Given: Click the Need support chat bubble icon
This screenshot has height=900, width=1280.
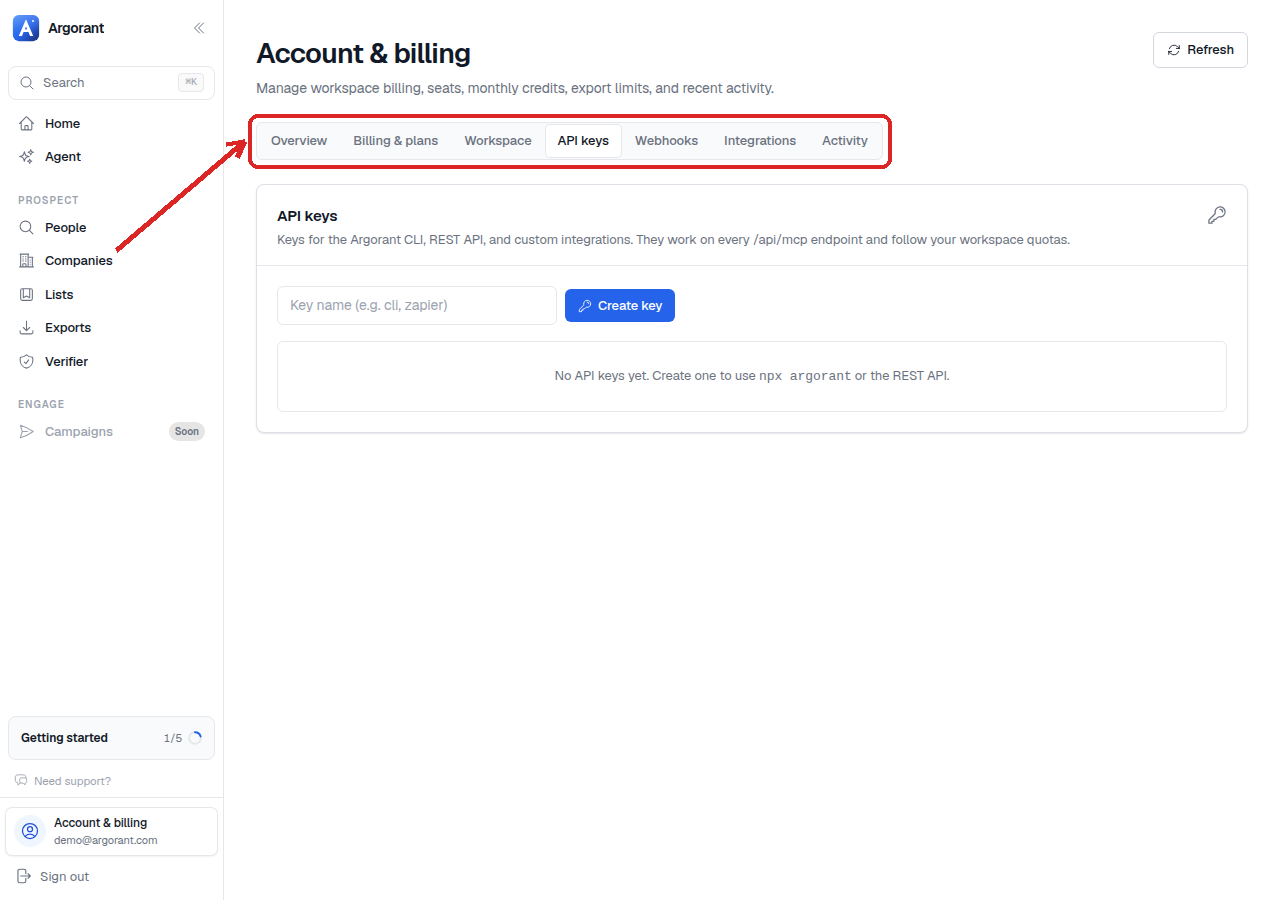Looking at the screenshot, I should [x=21, y=781].
